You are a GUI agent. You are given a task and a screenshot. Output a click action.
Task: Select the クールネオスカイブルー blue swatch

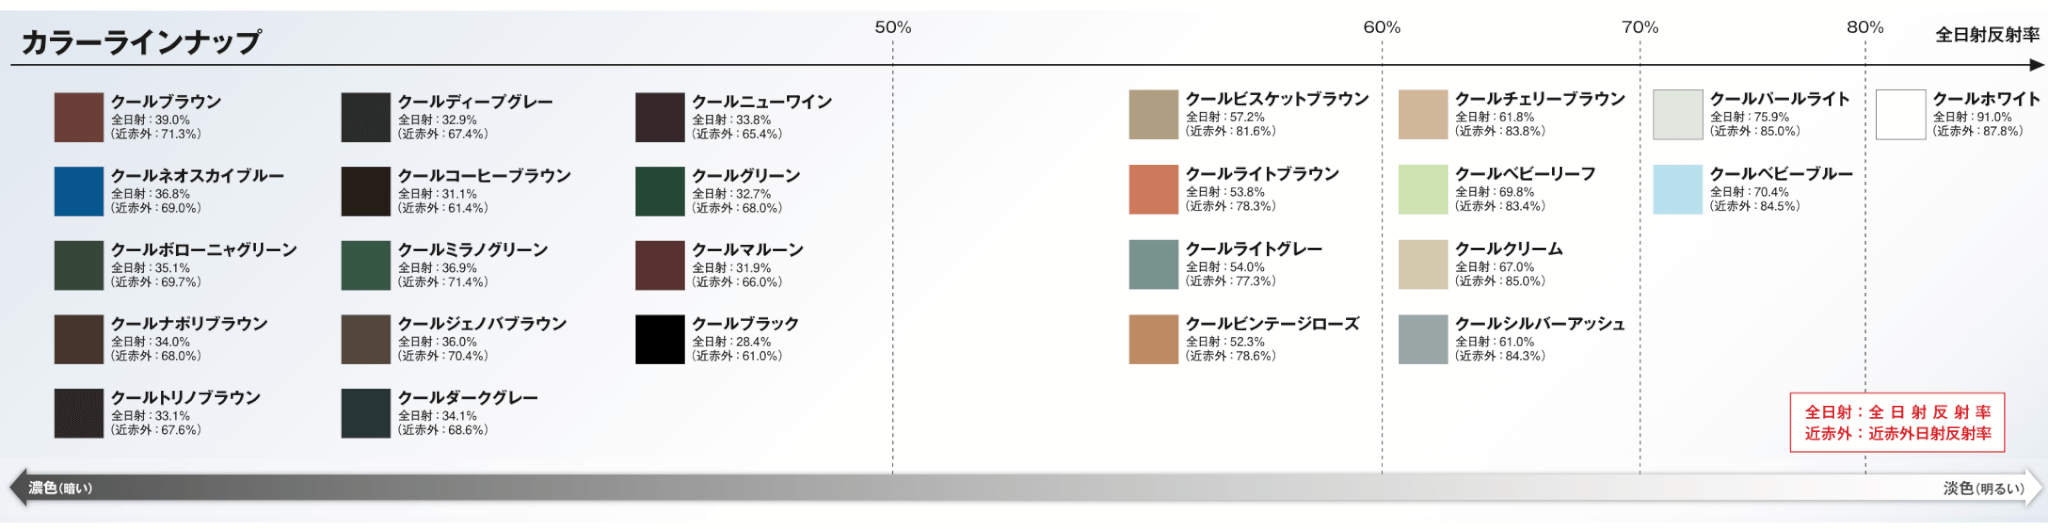pyautogui.click(x=79, y=191)
